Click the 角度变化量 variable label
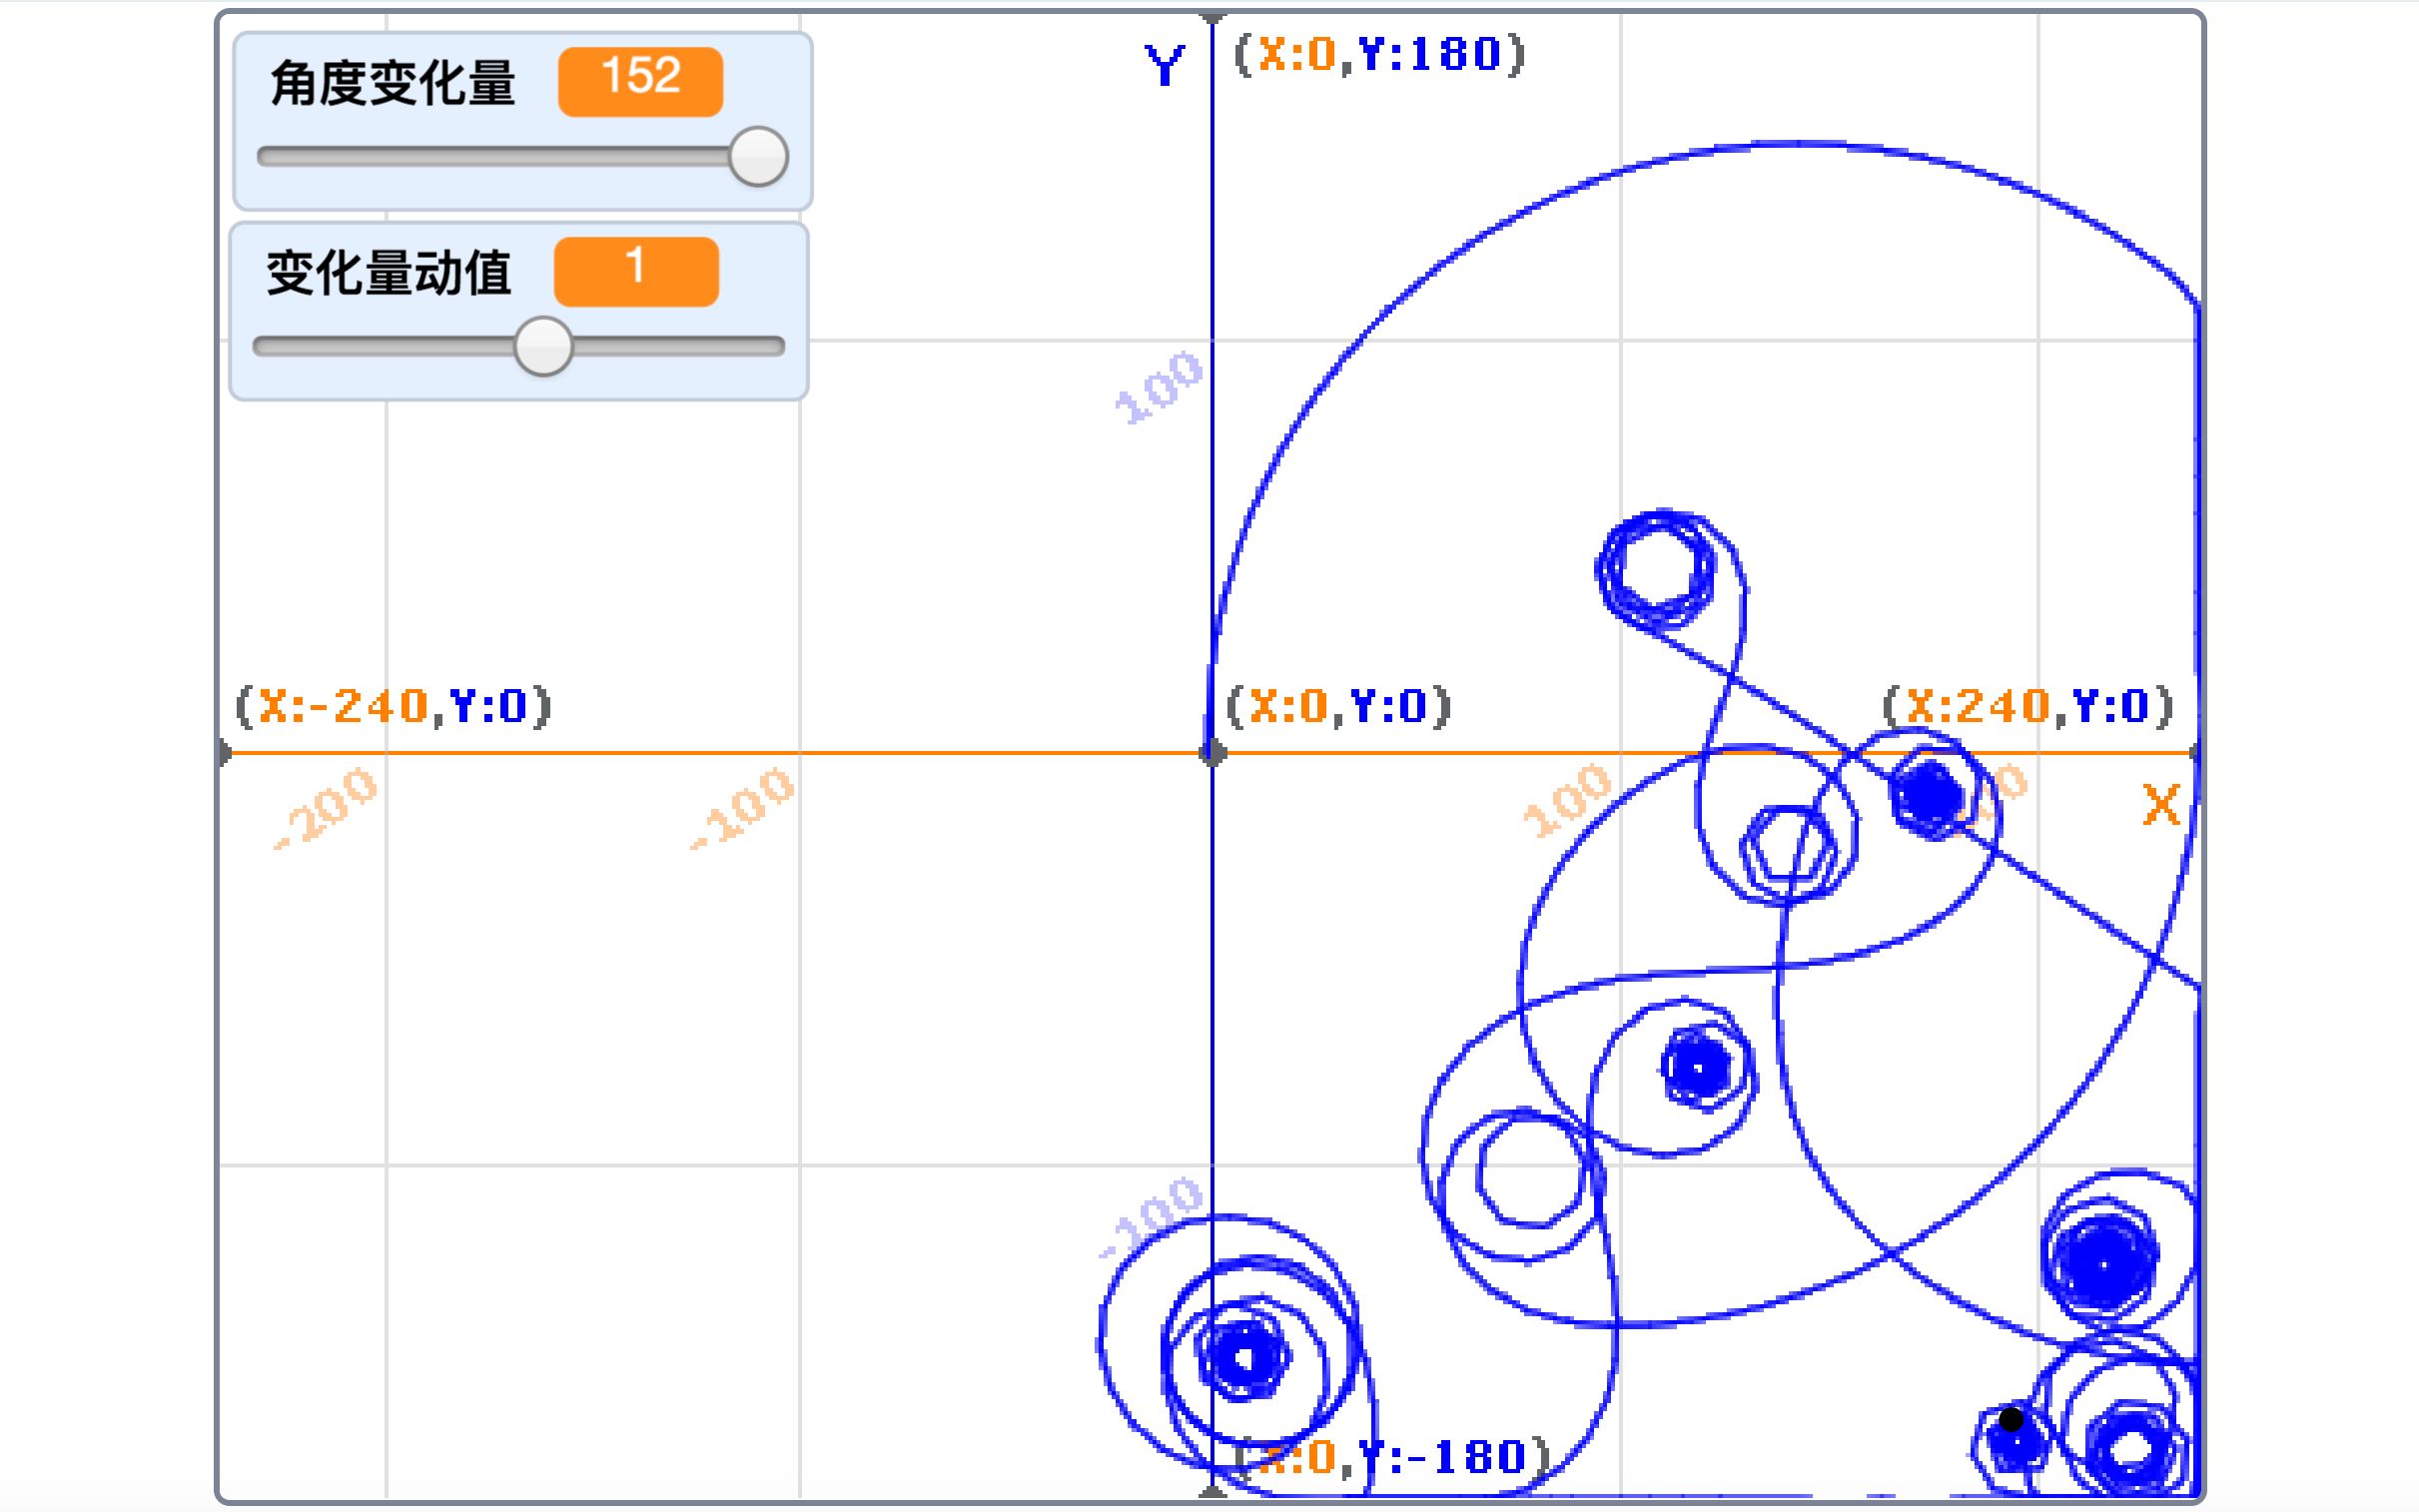Screen dimensions: 2419x1512 pos(392,83)
